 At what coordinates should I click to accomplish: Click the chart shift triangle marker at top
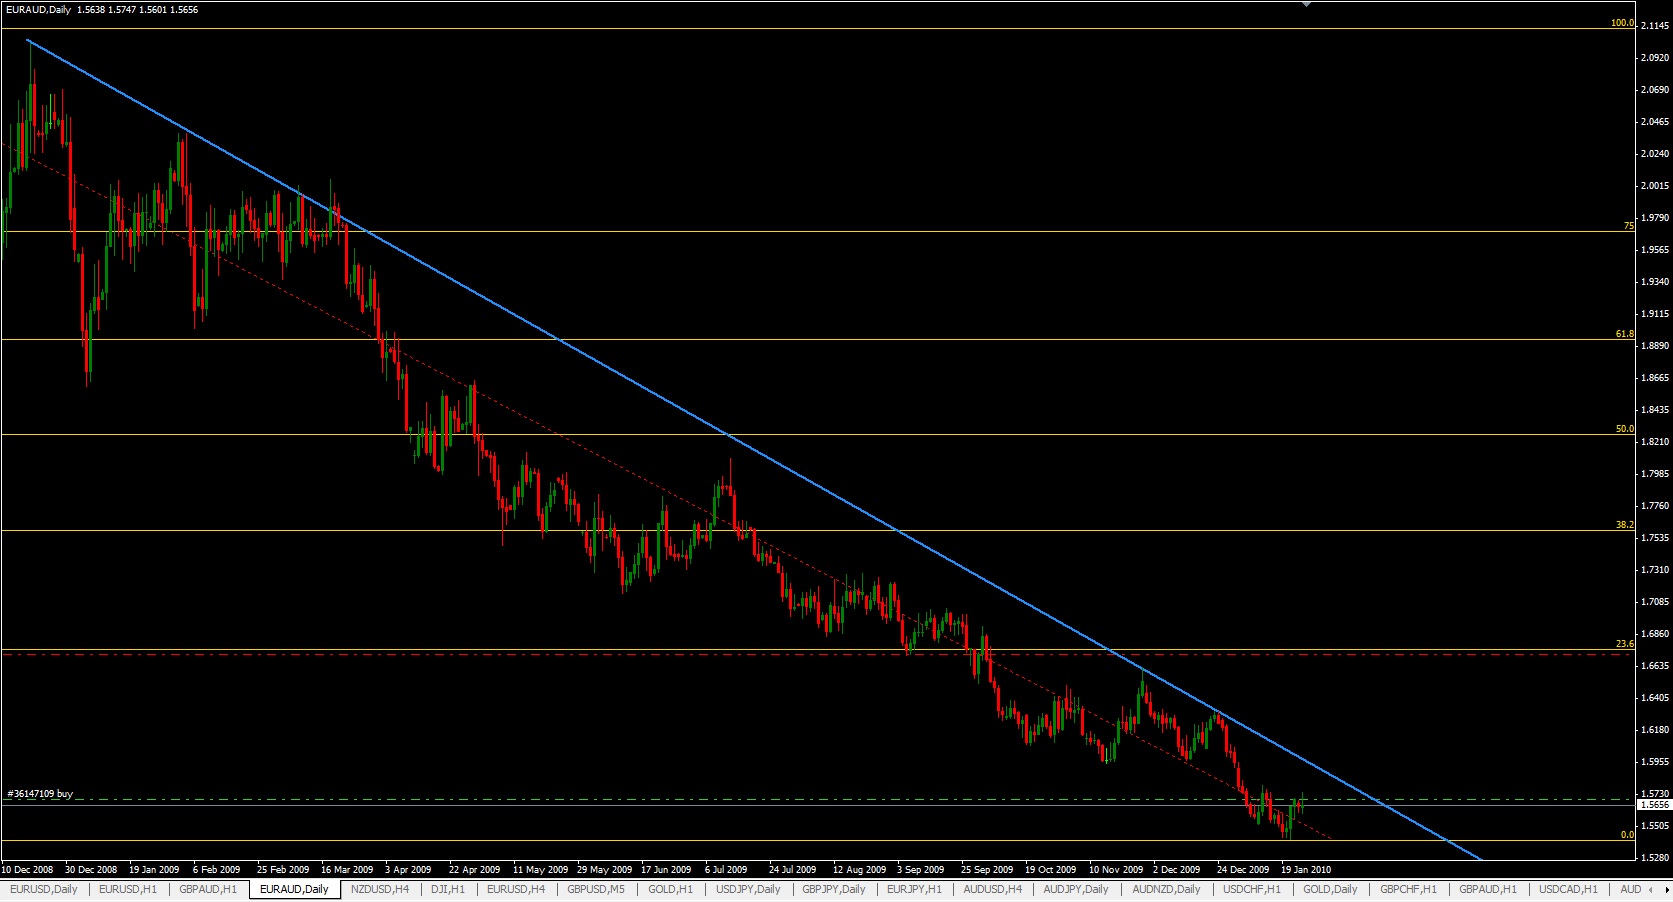1305,4
